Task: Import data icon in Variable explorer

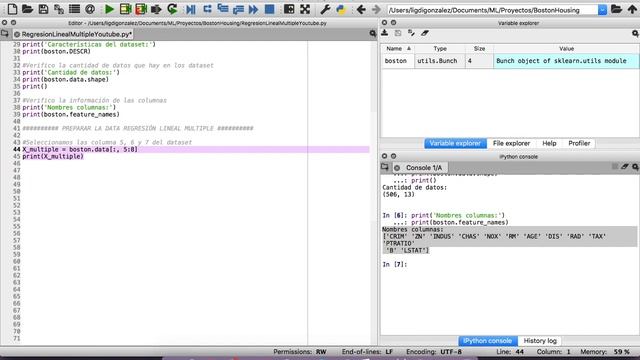Action: click(384, 33)
